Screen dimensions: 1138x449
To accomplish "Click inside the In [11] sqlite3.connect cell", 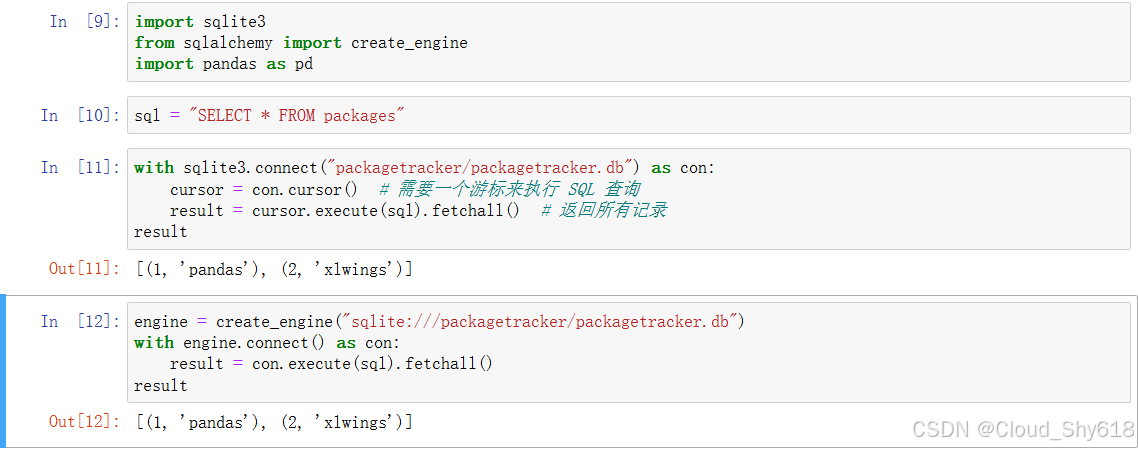I will pos(629,199).
